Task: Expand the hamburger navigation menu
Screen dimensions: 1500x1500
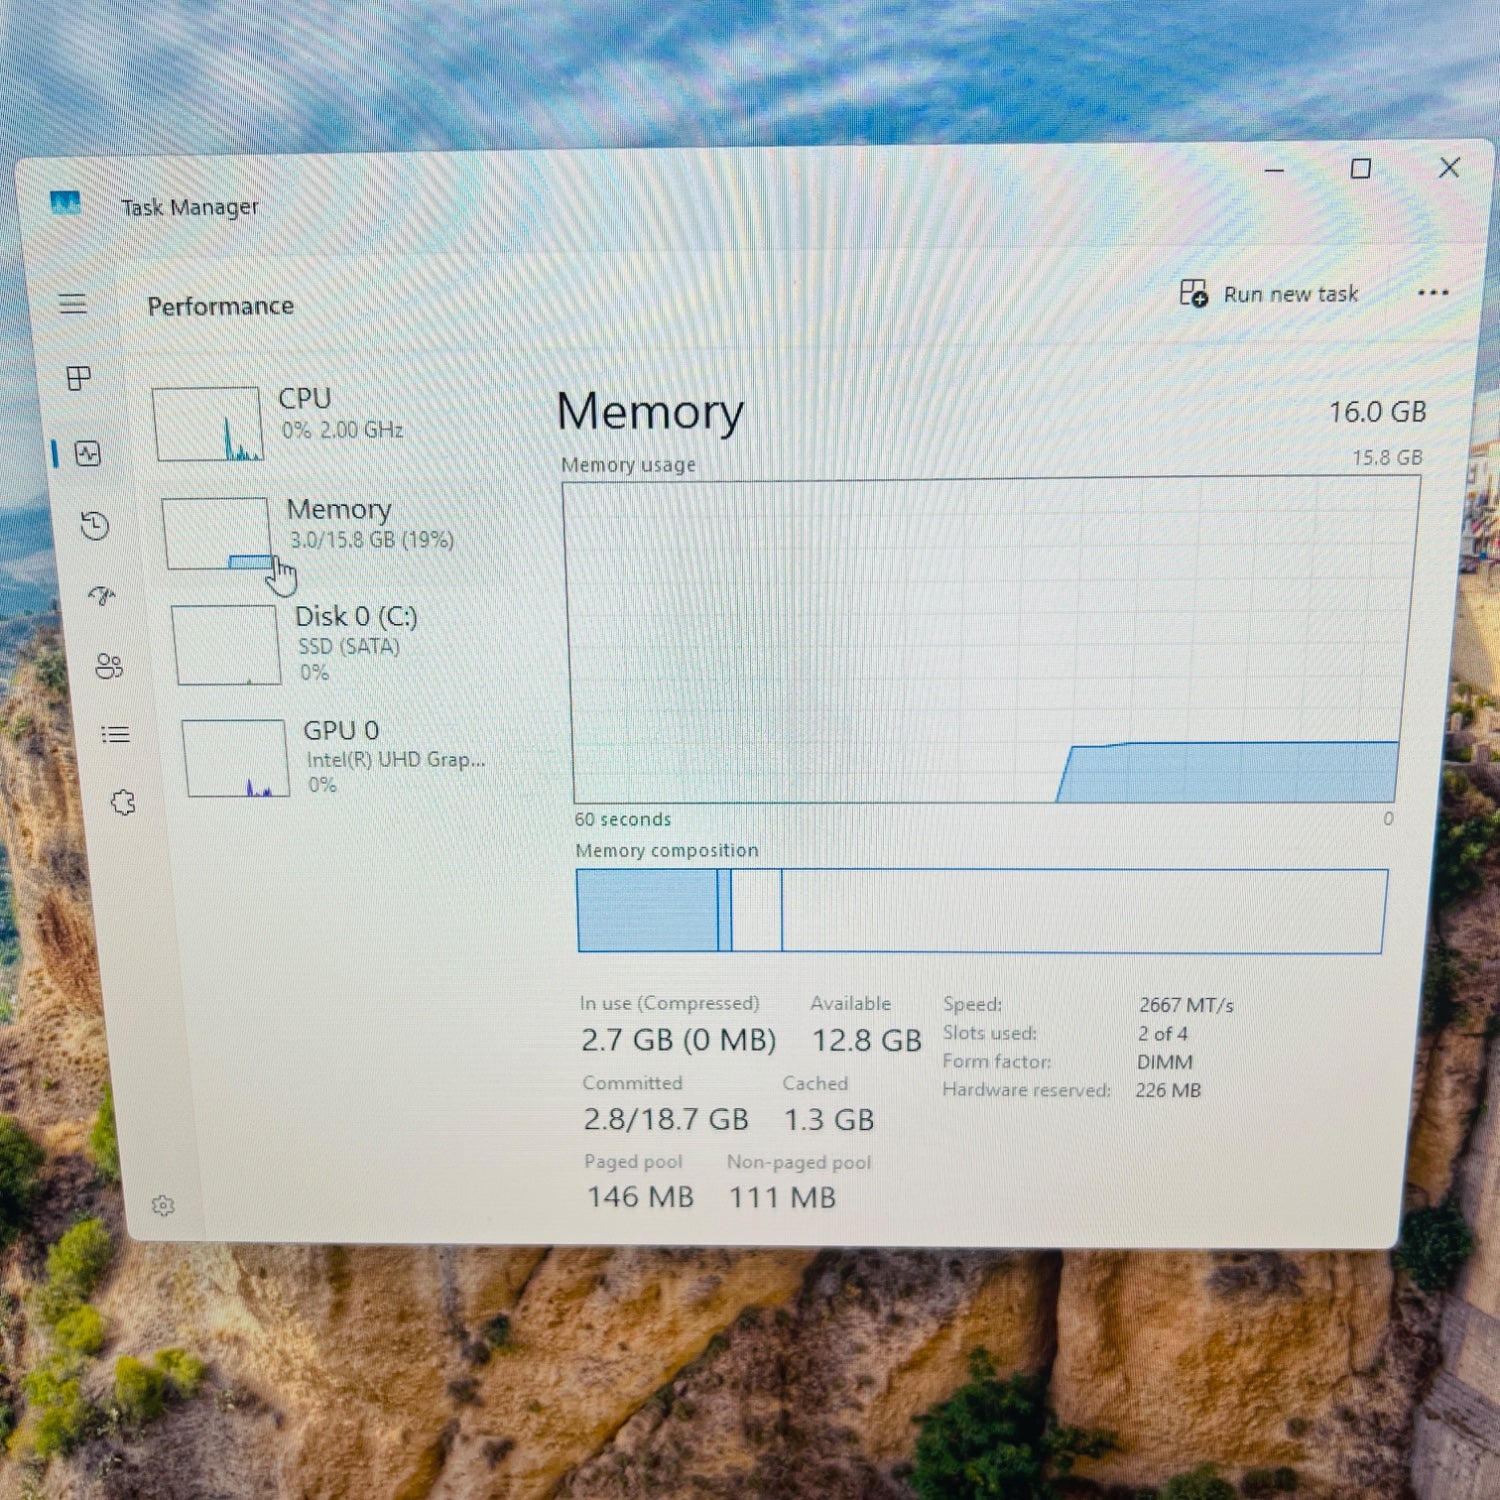Action: pos(72,304)
